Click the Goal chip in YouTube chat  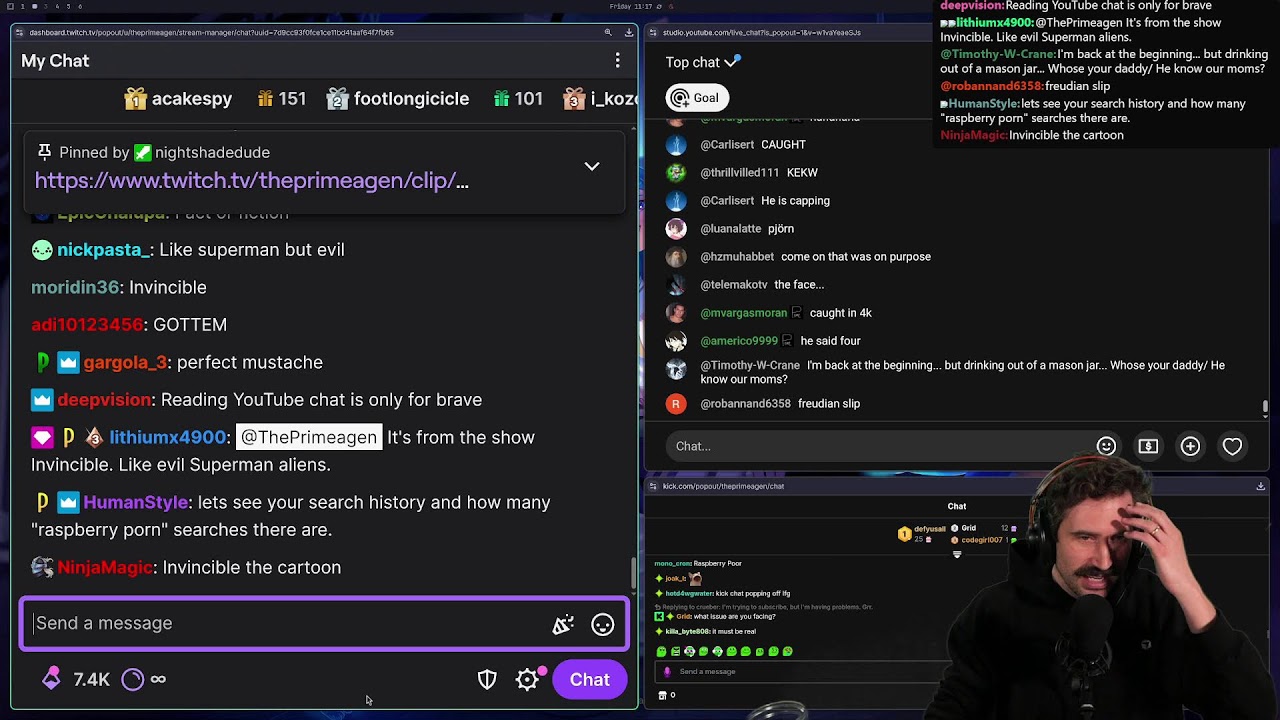pyautogui.click(x=697, y=97)
